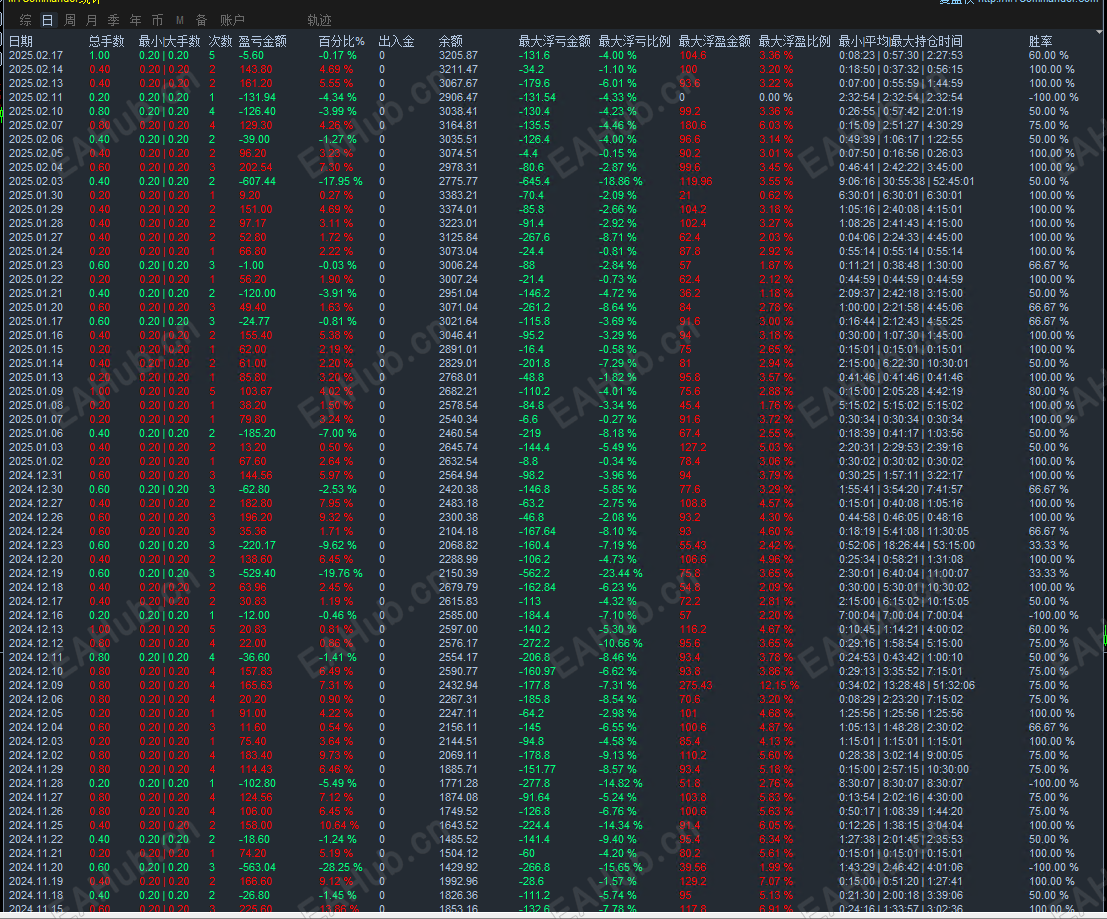Open the 轨迹 track tab
This screenshot has height=919, width=1107.
click(x=319, y=20)
